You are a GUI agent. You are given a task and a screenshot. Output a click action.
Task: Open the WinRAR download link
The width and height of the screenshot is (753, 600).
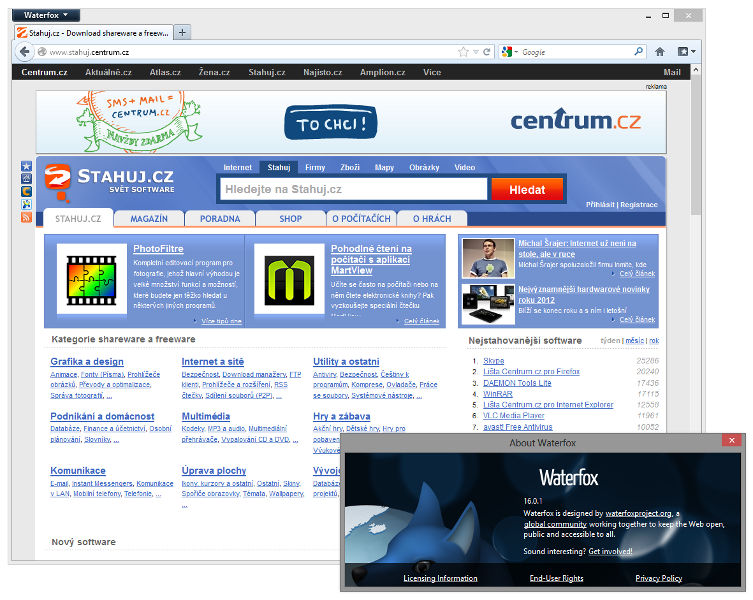pyautogui.click(x=498, y=394)
